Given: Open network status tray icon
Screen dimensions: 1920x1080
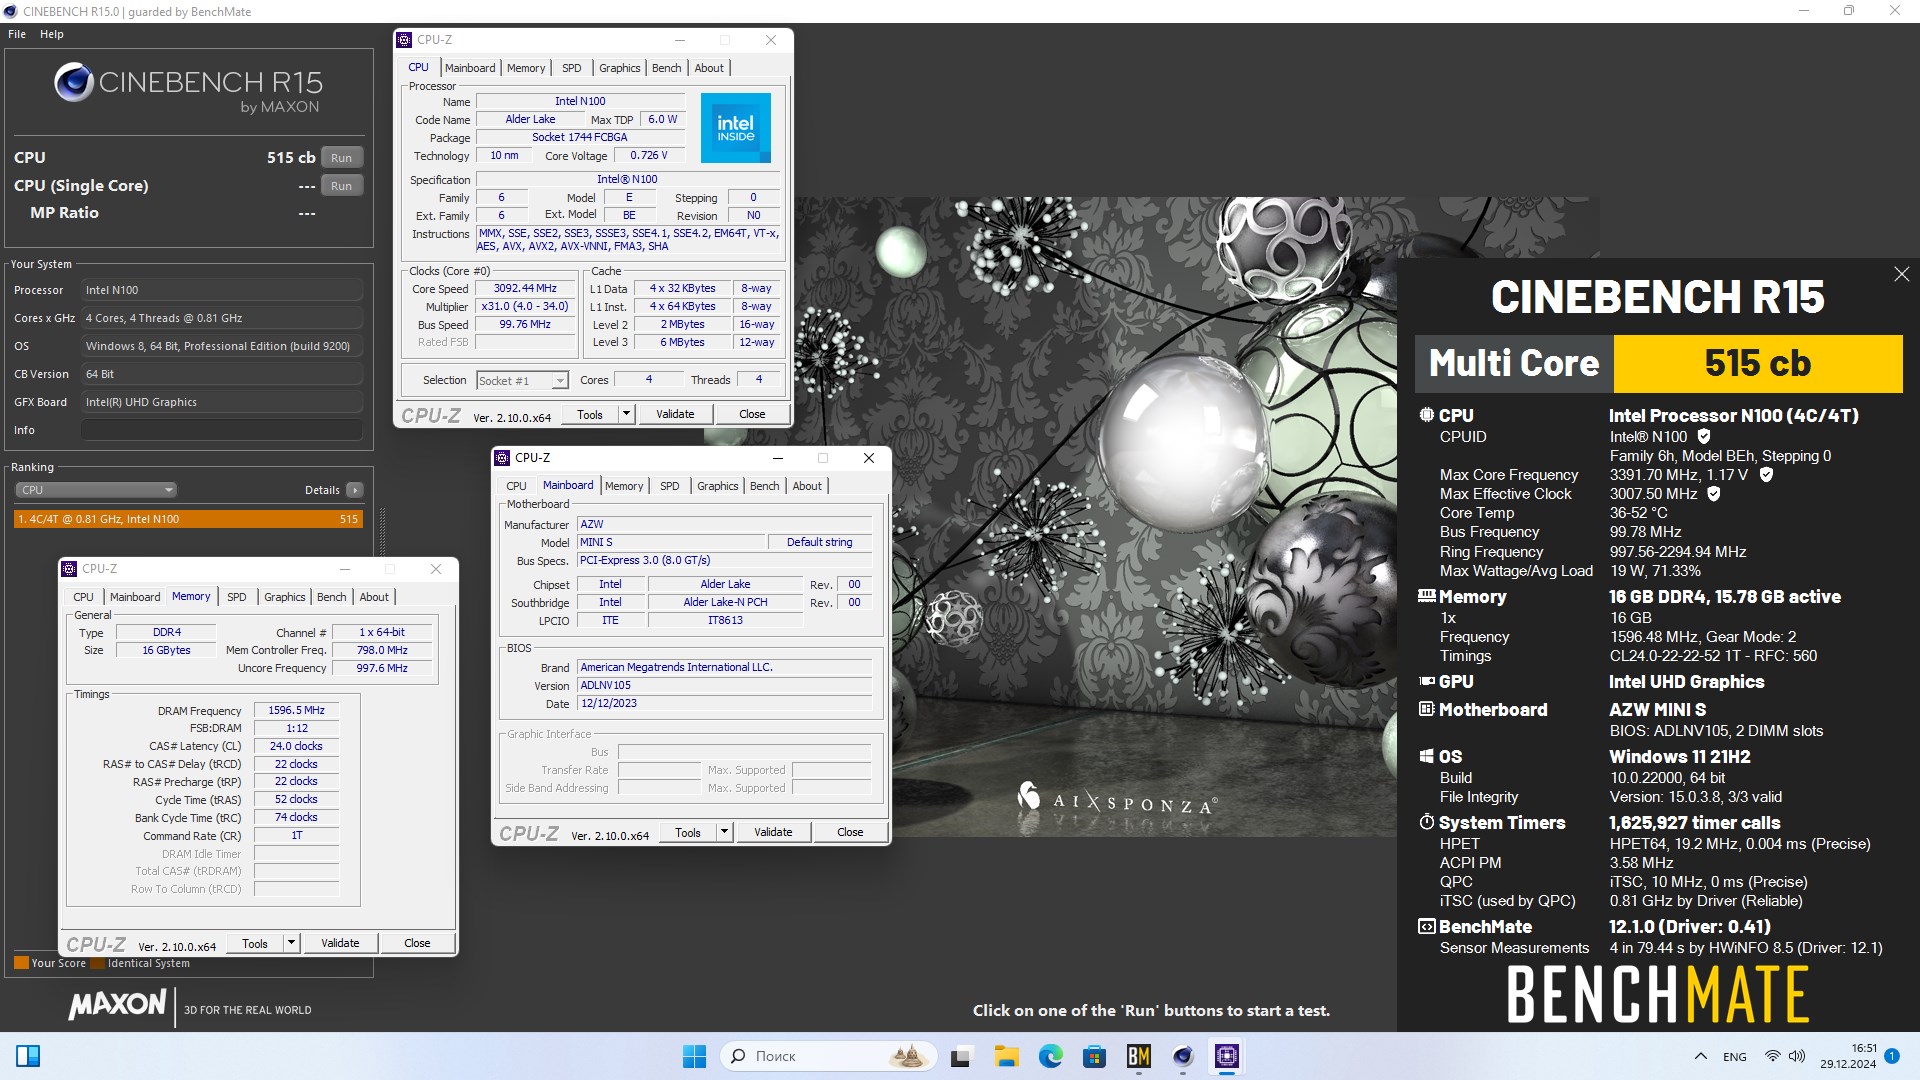Looking at the screenshot, I should pos(1772,1056).
